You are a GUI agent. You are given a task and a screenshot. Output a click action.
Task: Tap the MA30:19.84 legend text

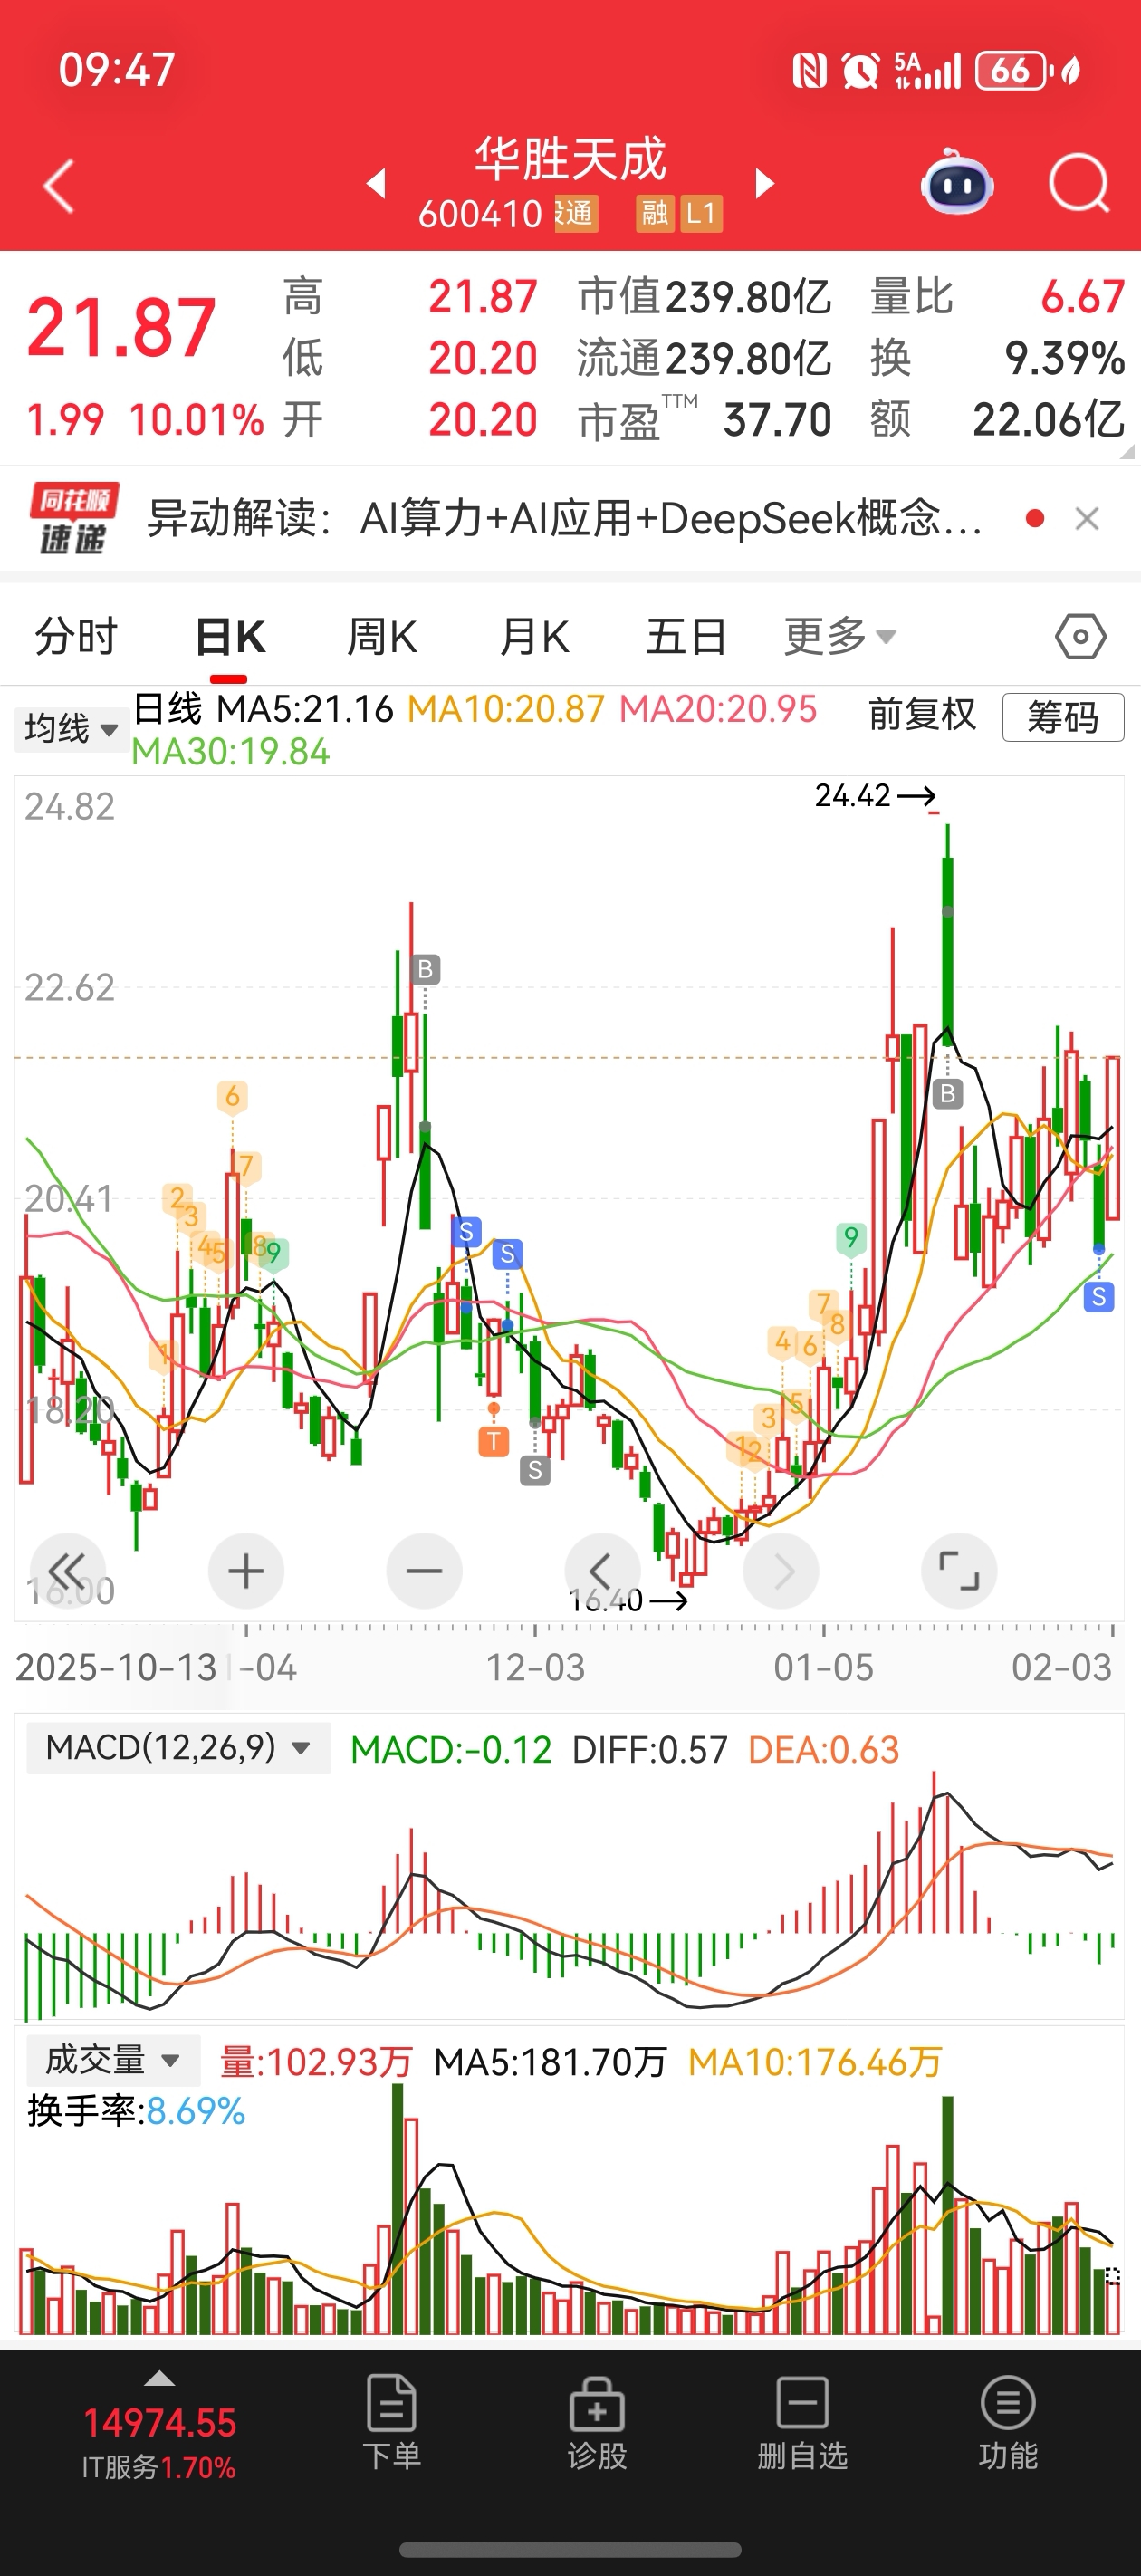(x=231, y=752)
